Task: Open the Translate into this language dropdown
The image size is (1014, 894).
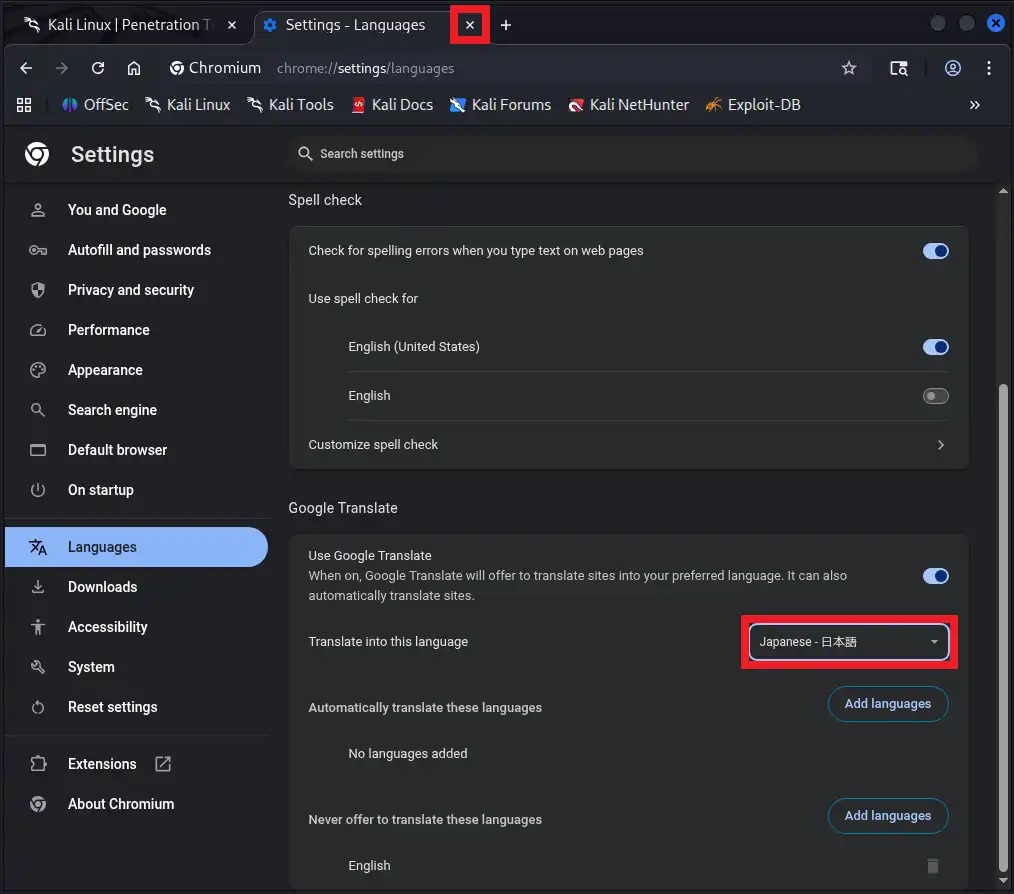Action: pyautogui.click(x=849, y=642)
